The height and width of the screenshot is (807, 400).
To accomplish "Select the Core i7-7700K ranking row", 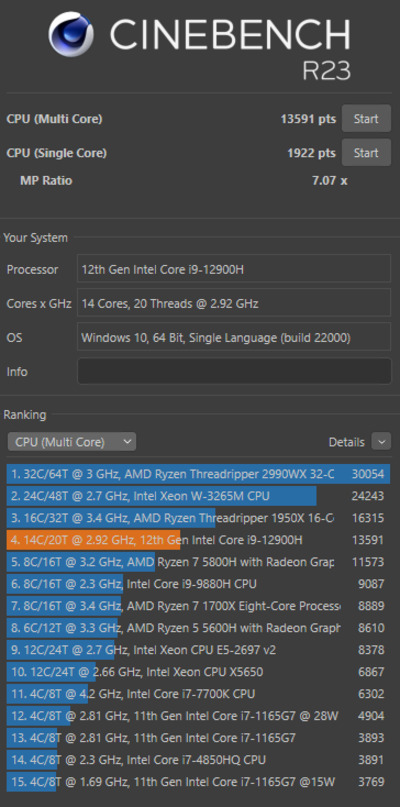I will pos(198,694).
